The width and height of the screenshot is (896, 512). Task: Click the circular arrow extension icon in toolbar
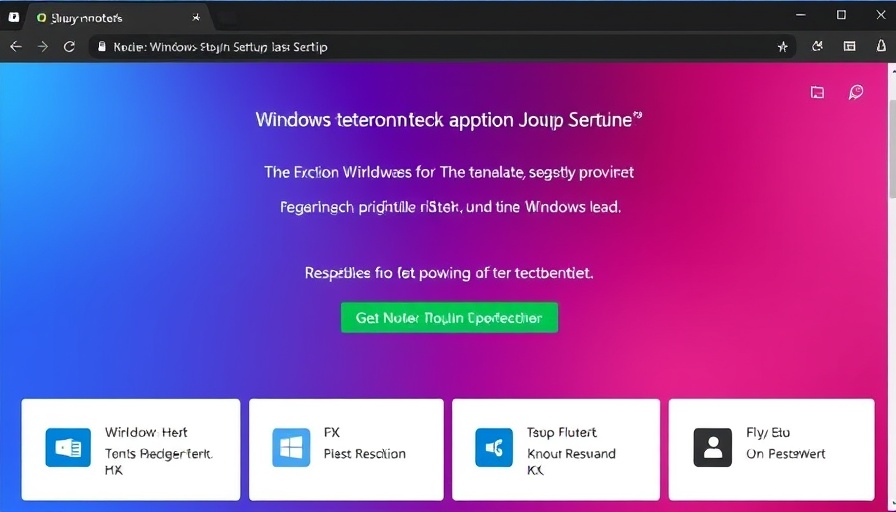click(817, 46)
